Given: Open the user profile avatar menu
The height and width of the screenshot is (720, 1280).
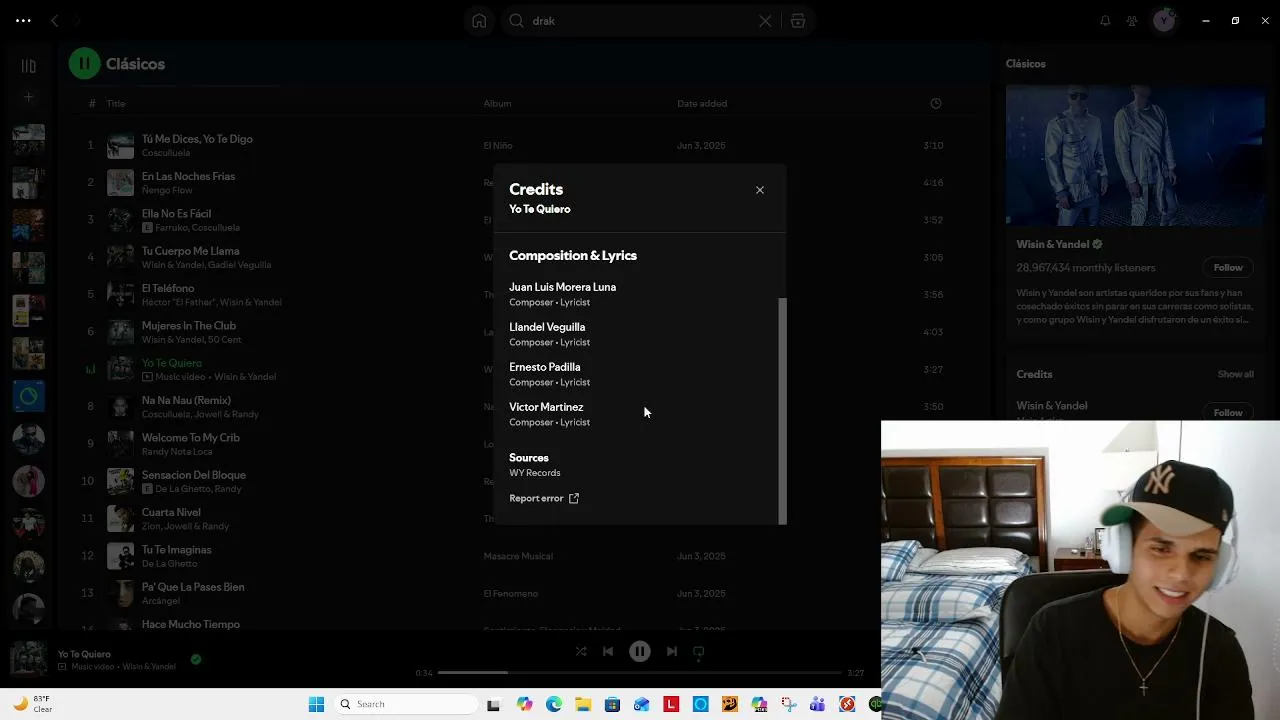Looking at the screenshot, I should 1164,21.
